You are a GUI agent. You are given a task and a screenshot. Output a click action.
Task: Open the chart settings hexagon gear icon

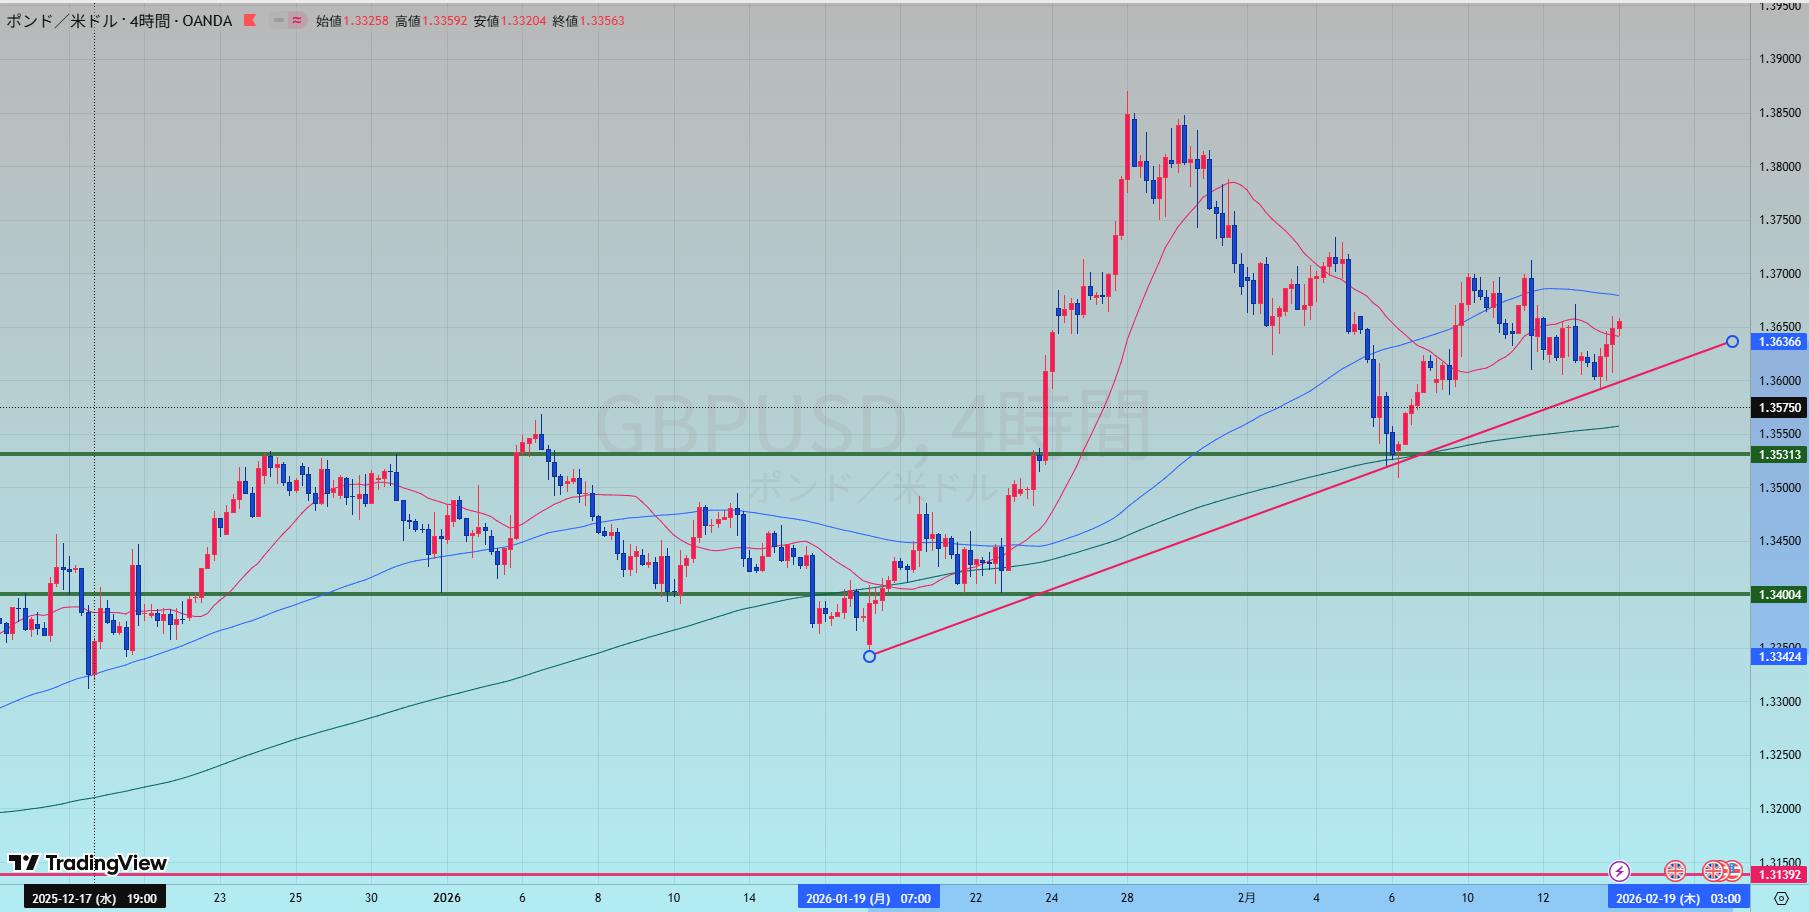point(1781,898)
